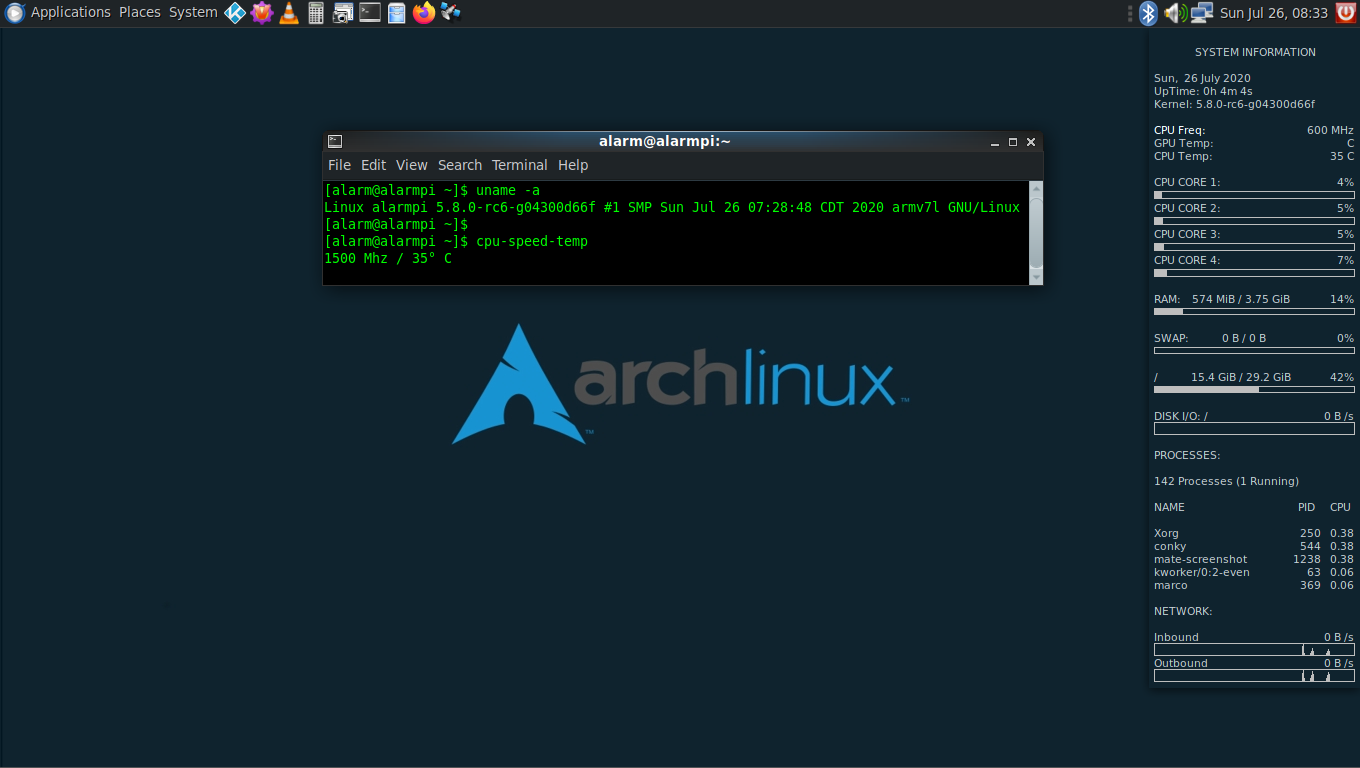
Task: Start the calculator application
Action: 315,12
